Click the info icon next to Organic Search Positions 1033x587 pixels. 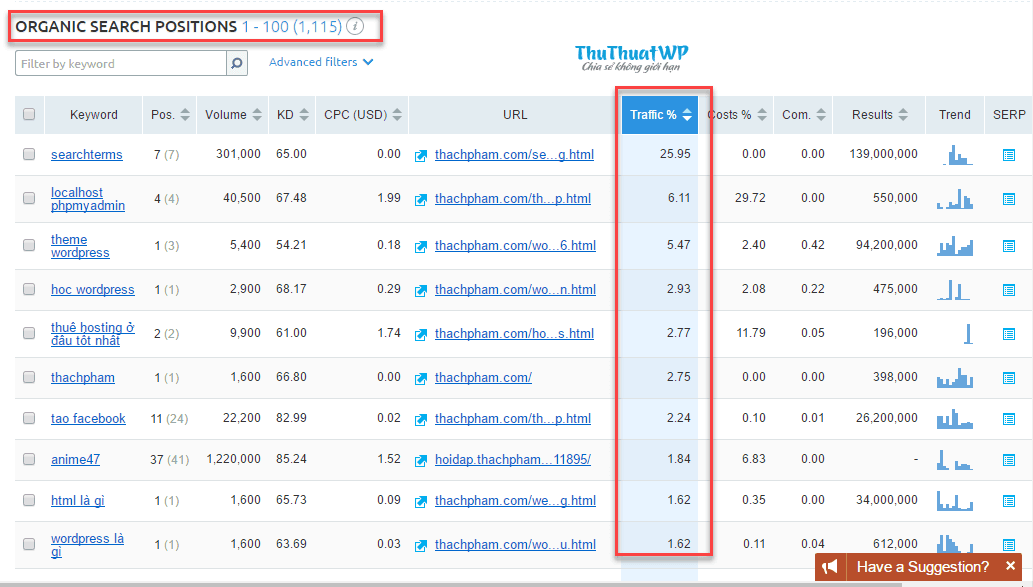(x=355, y=26)
